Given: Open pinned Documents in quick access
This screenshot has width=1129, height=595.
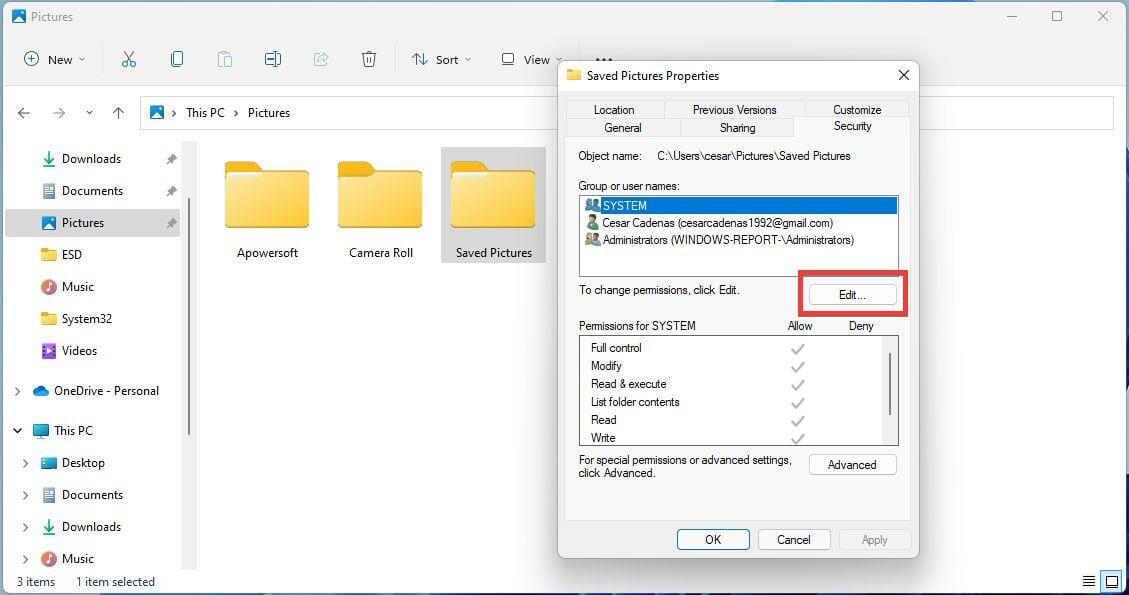Looking at the screenshot, I should tap(92, 191).
